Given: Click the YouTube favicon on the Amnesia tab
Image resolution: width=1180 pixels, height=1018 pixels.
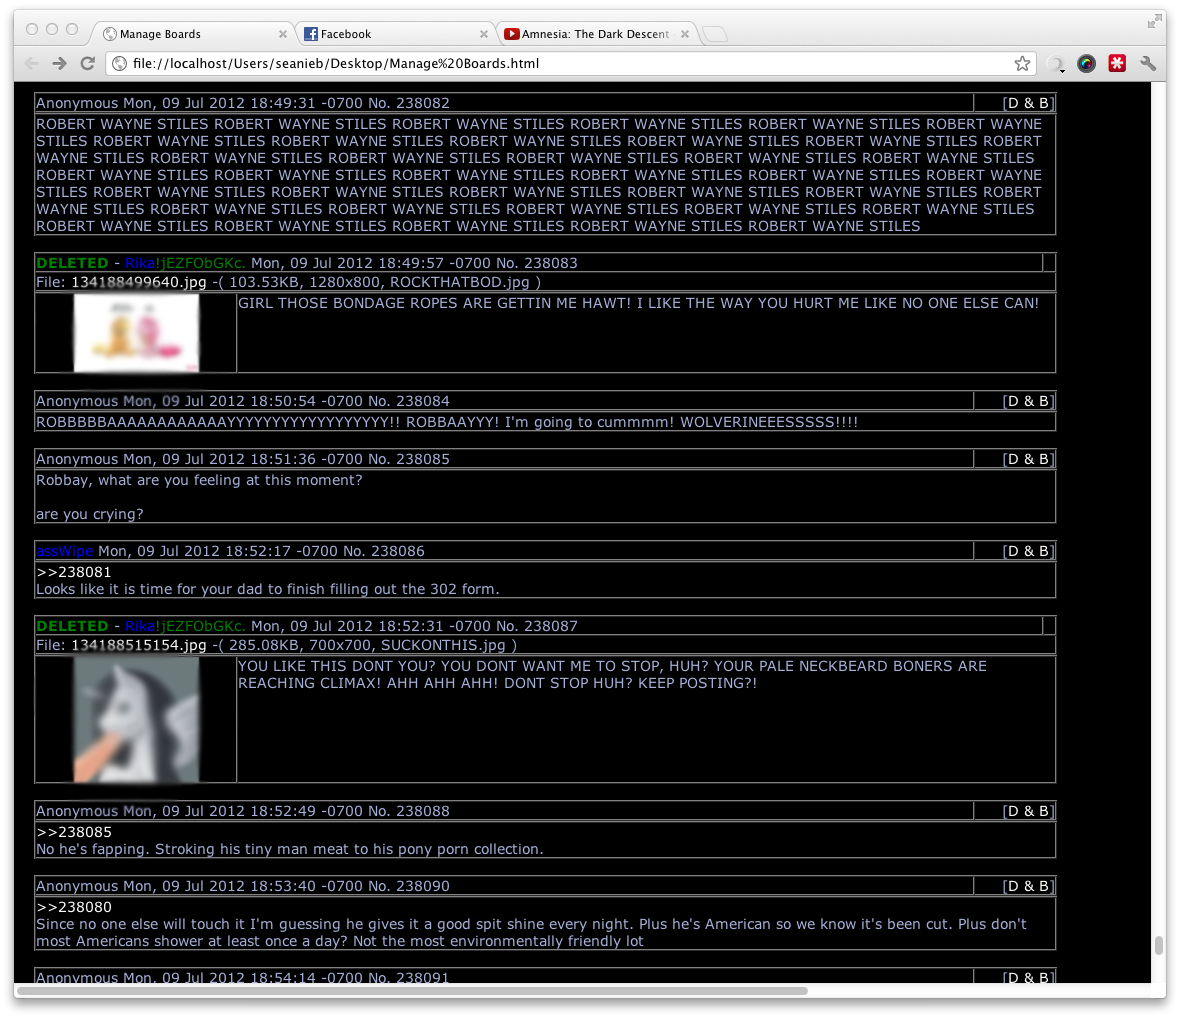Looking at the screenshot, I should pyautogui.click(x=511, y=34).
